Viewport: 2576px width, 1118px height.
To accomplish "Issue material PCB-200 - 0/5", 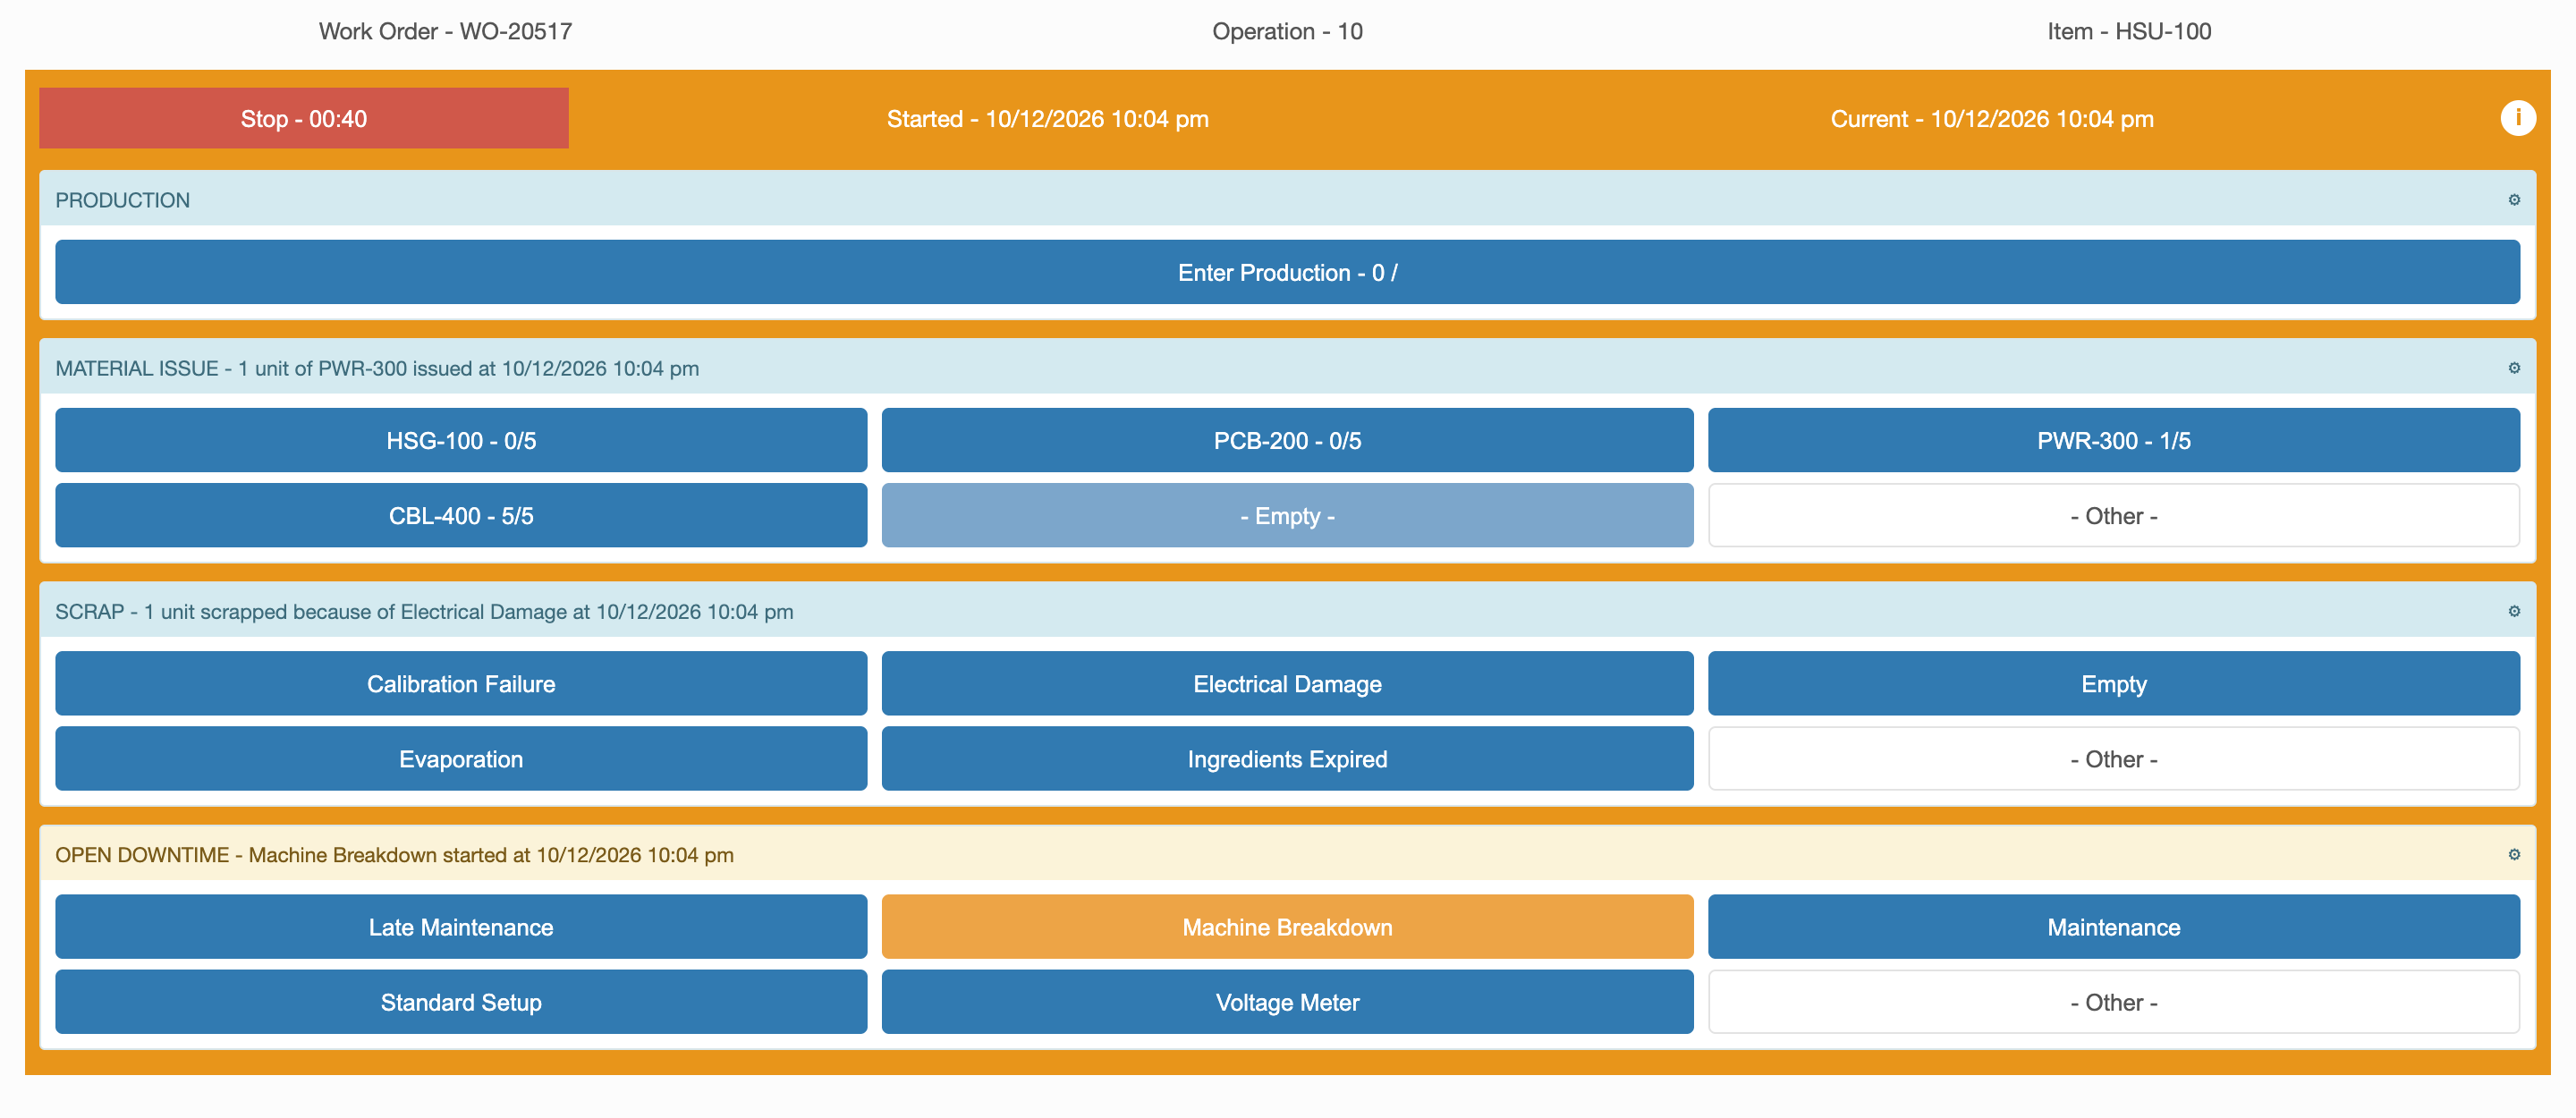I will click(x=1287, y=440).
